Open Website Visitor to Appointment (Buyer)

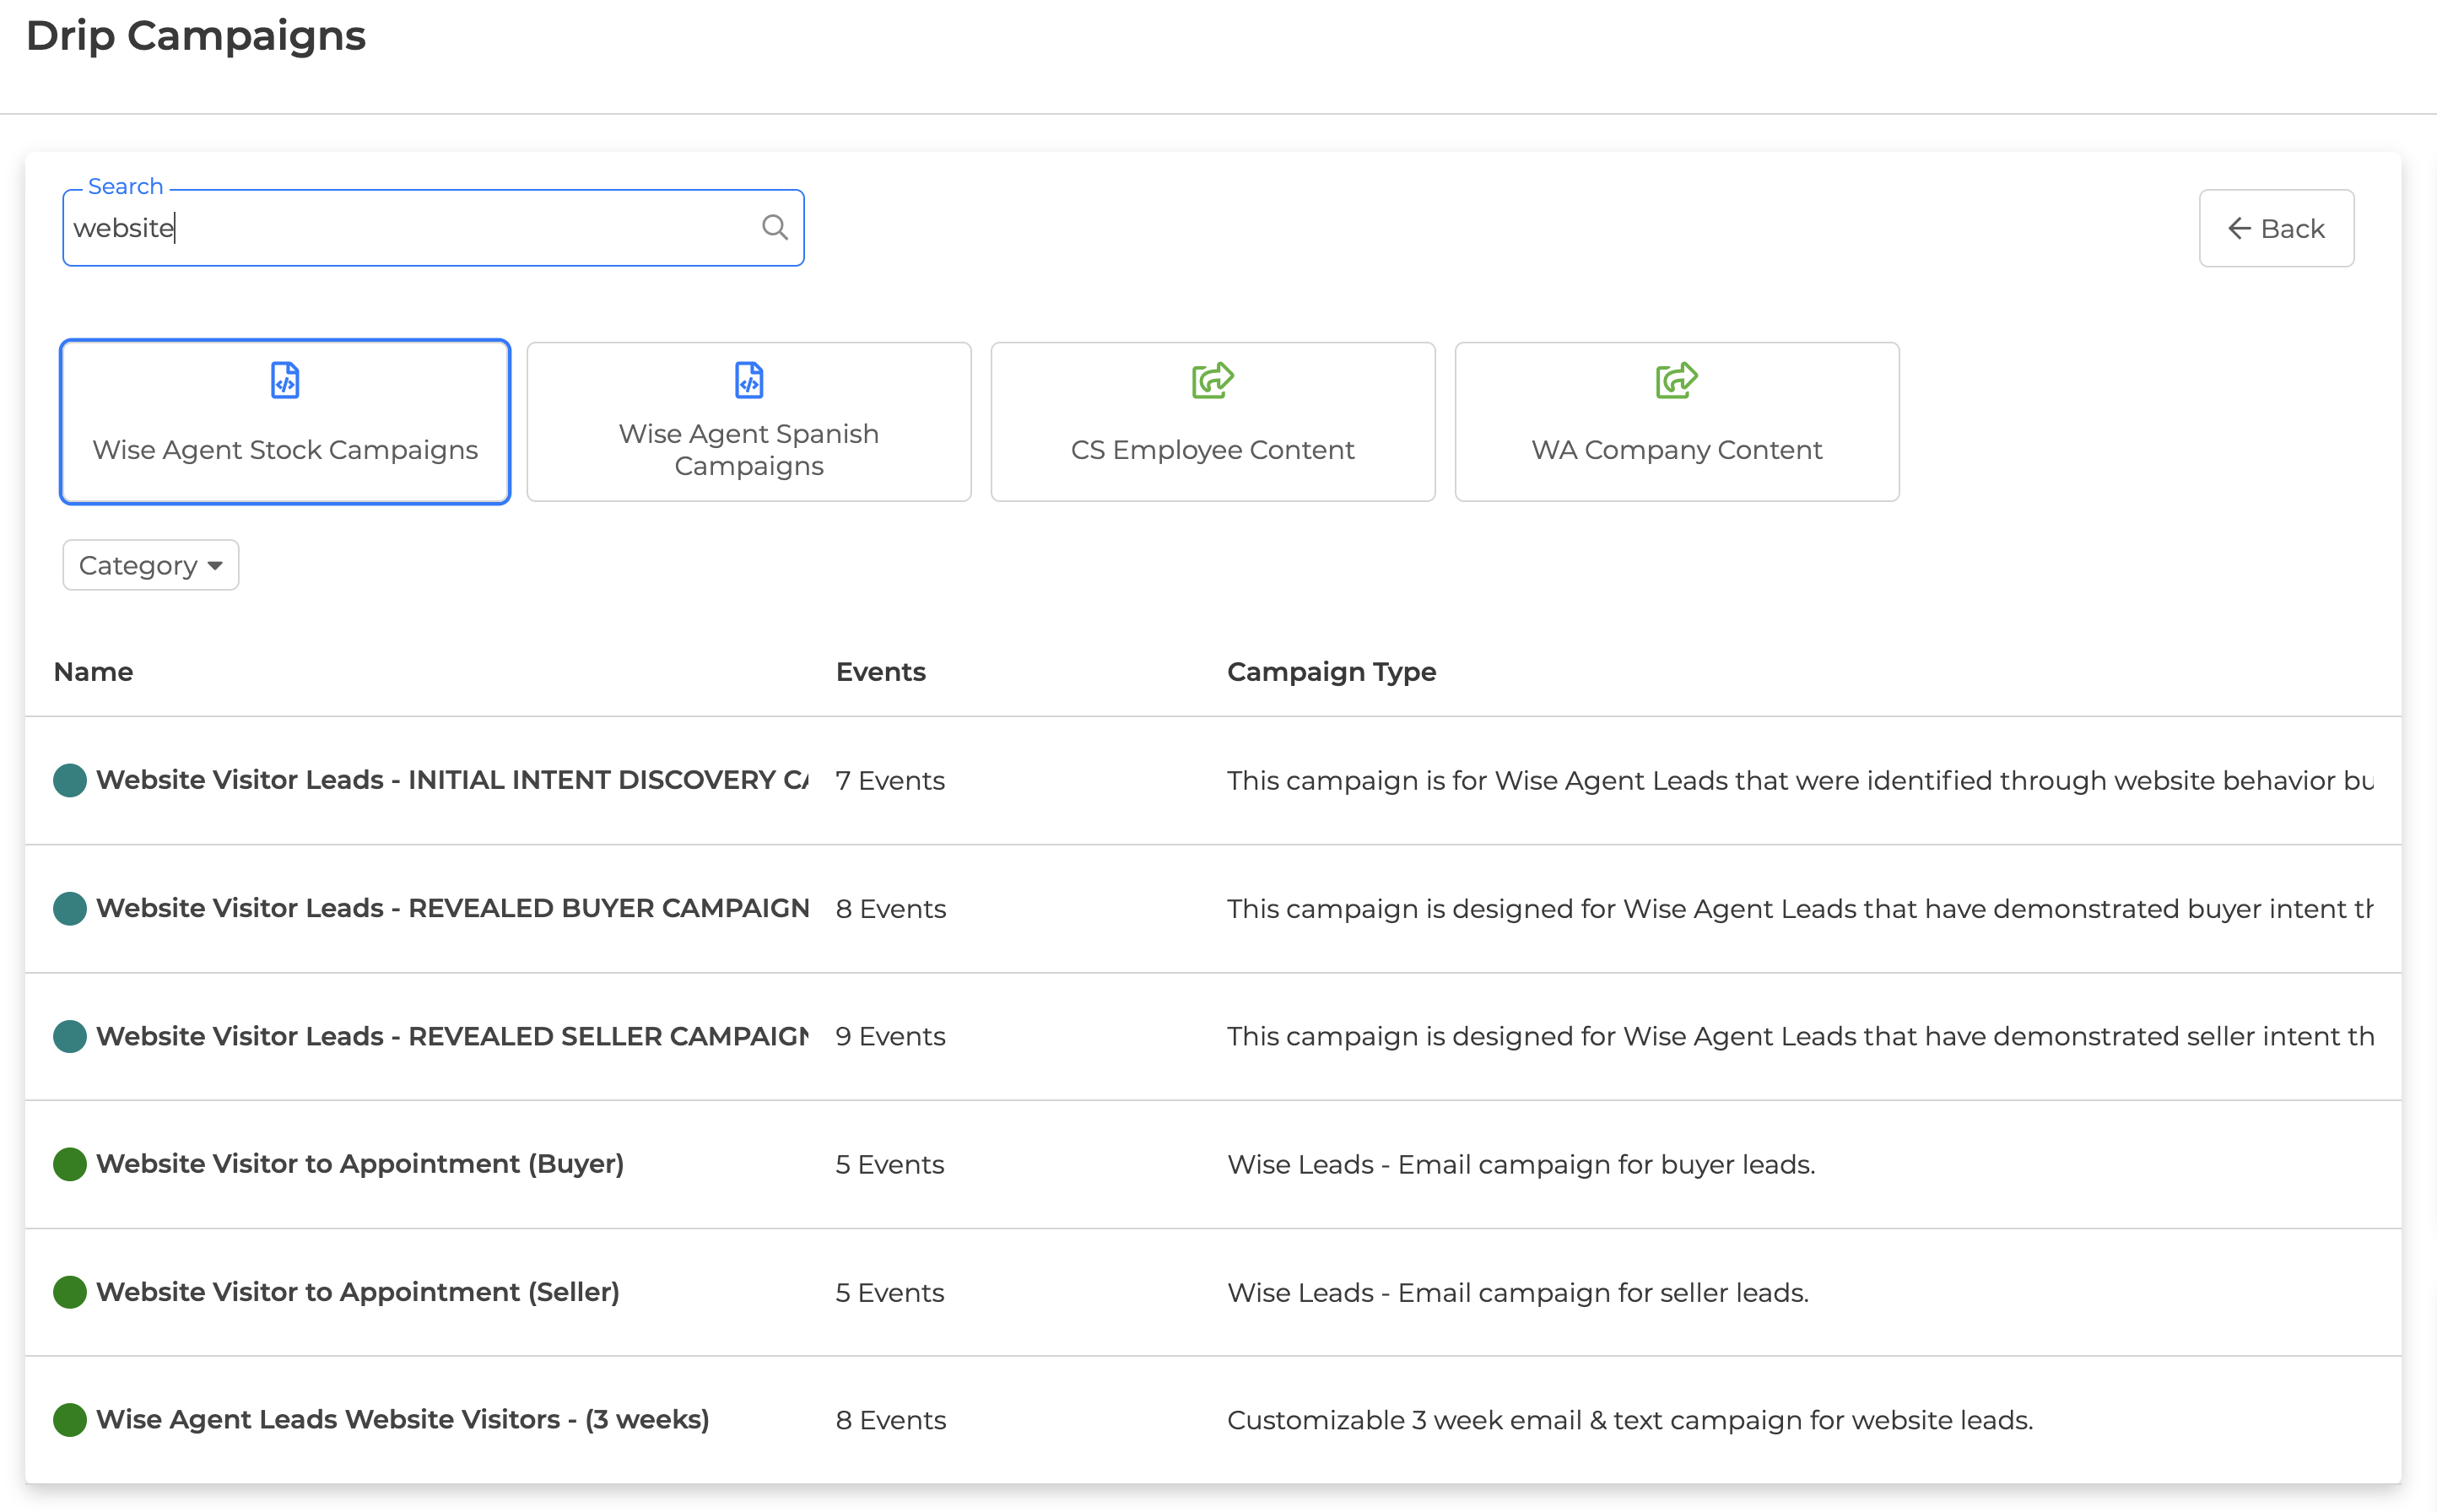(360, 1164)
